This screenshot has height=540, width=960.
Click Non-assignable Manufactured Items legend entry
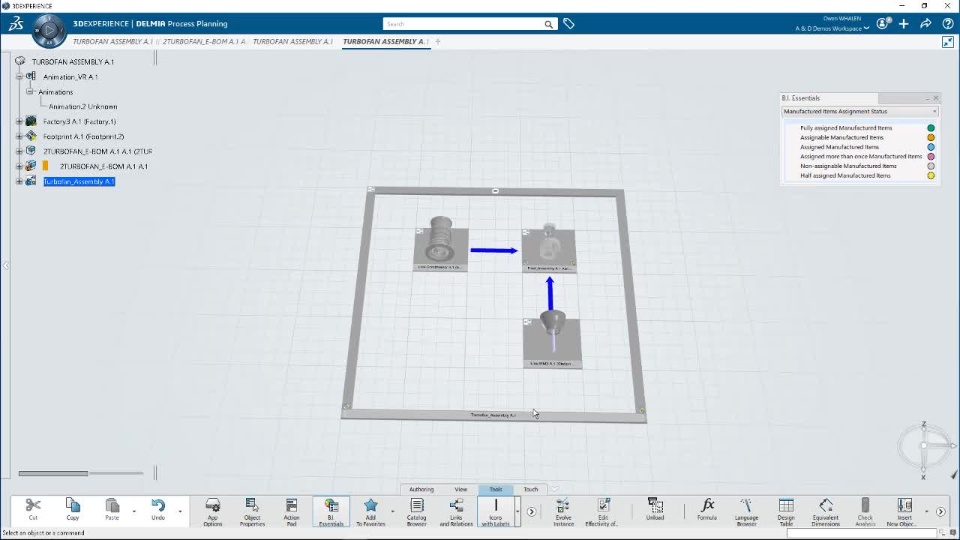click(x=848, y=166)
